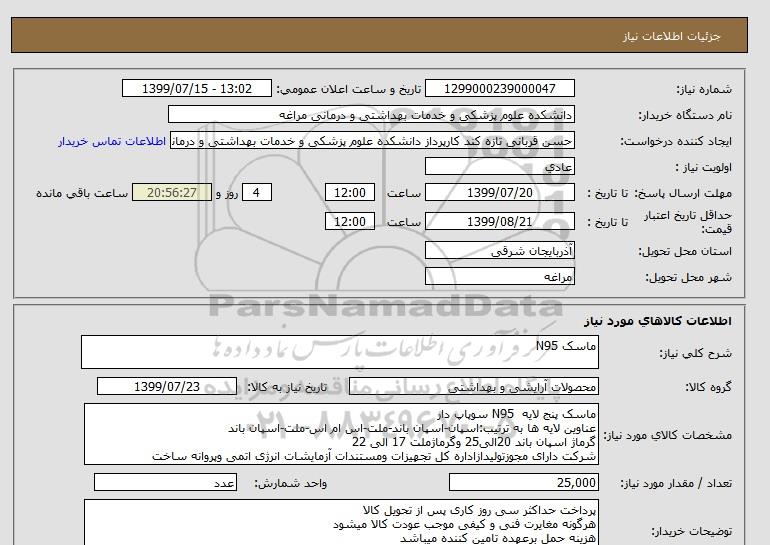Viewport: 770px width, 545px height.
Task: Click label مشخصات کالای مورد نیاز
Action: (667, 435)
